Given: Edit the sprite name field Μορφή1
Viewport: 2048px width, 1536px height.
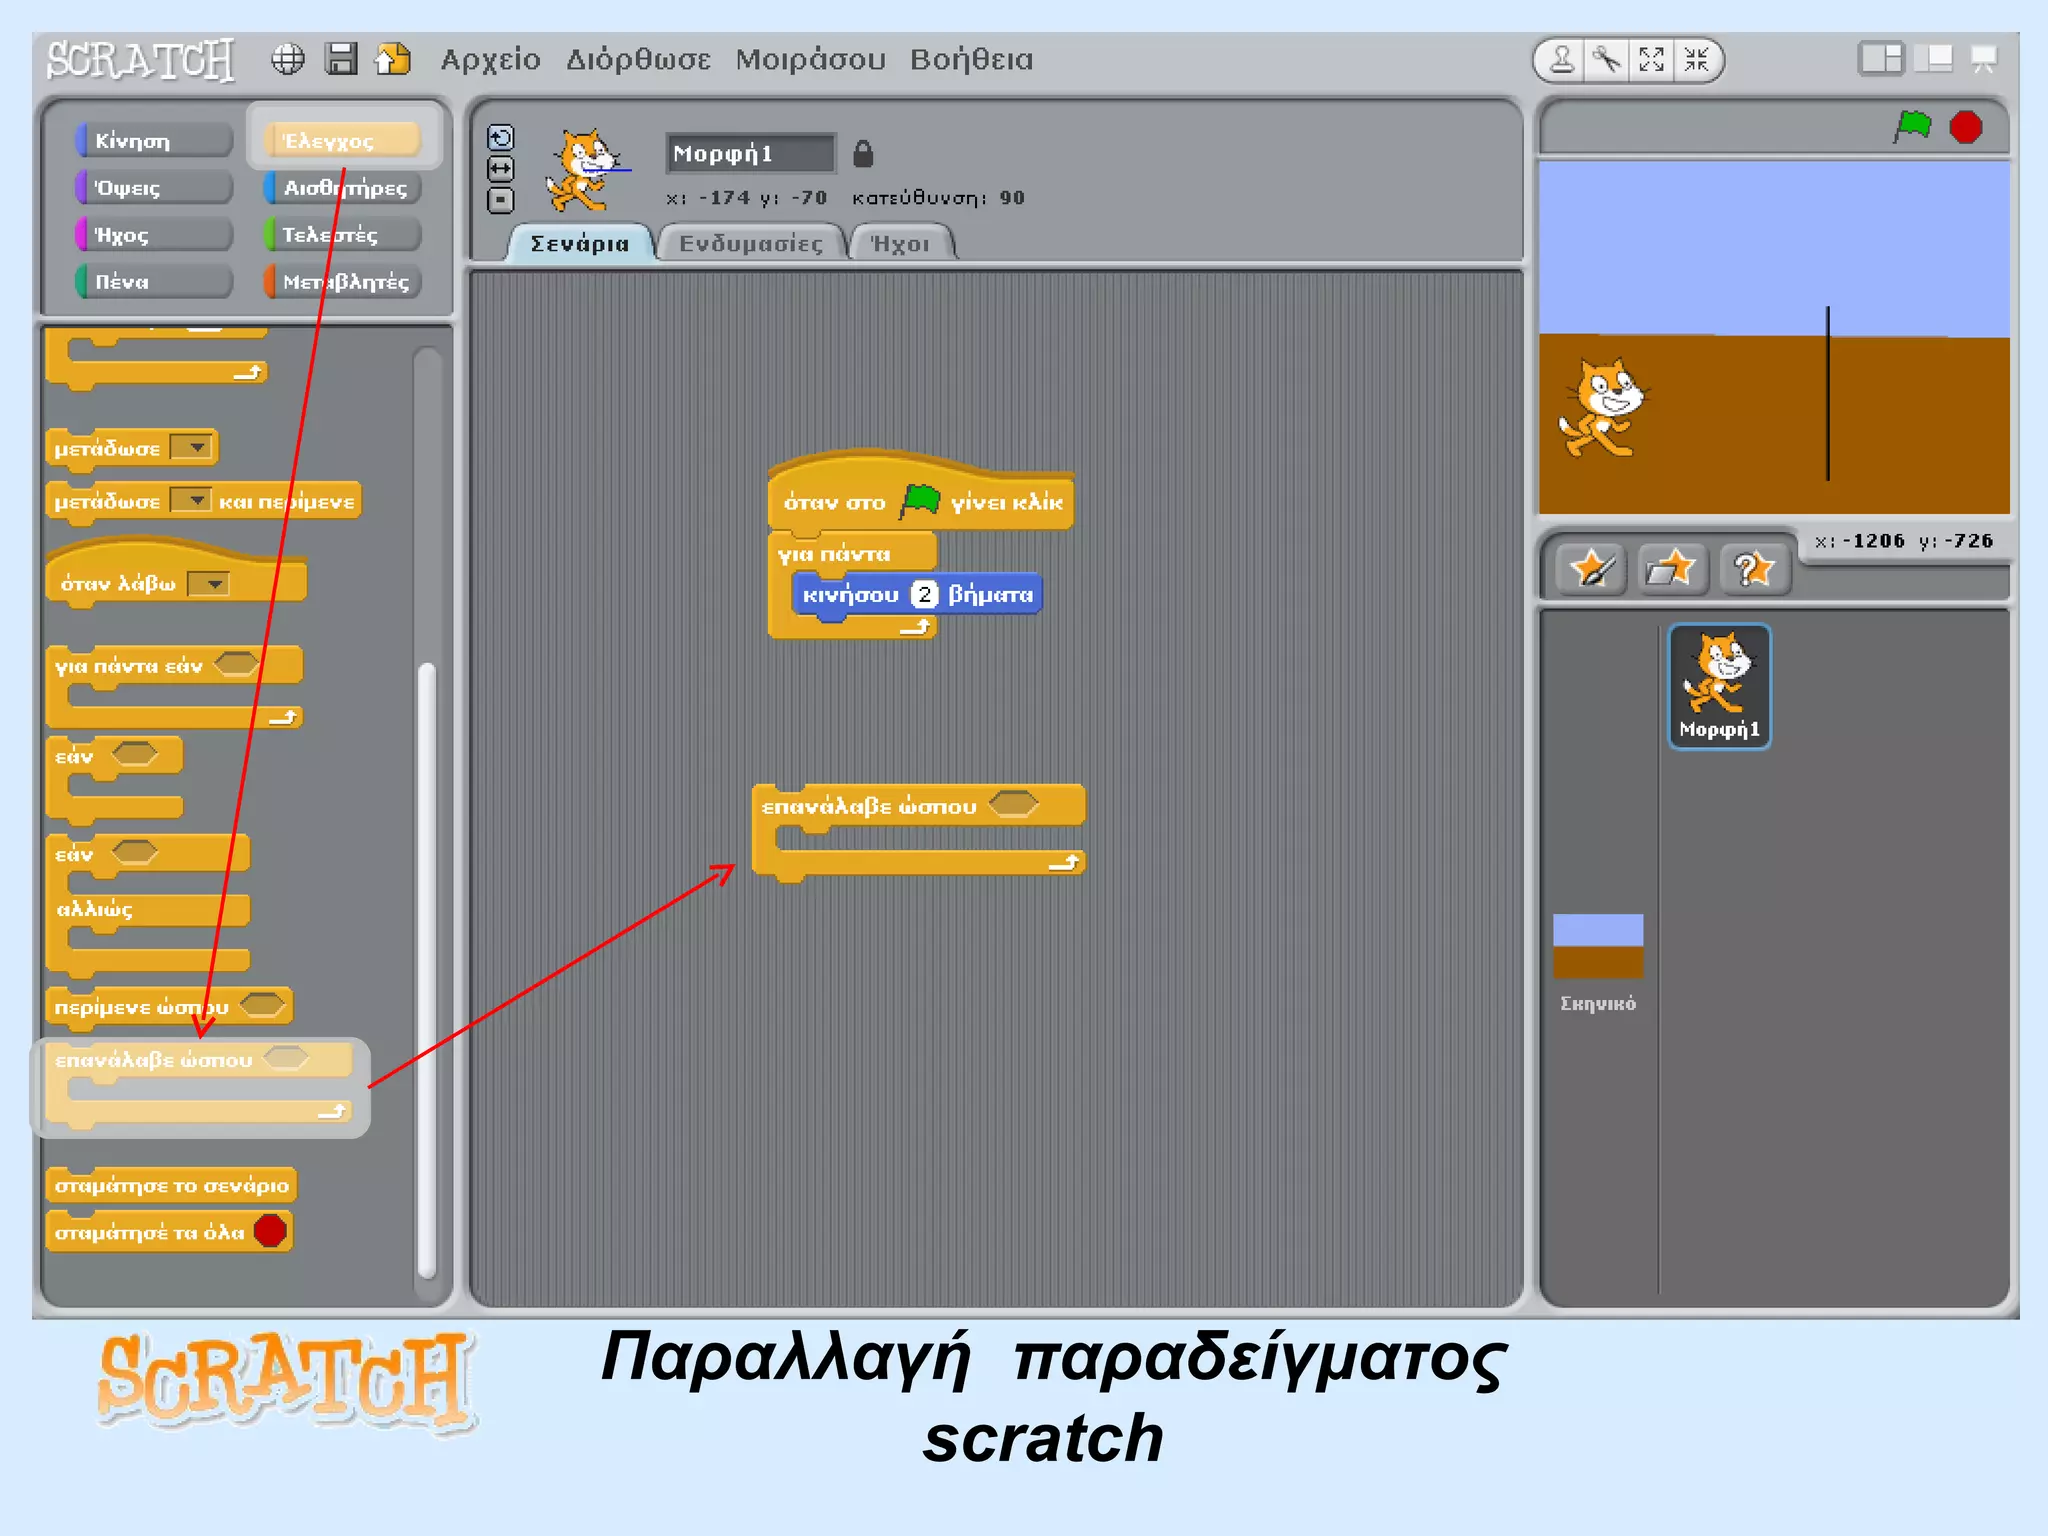Looking at the screenshot, I should pos(750,154).
